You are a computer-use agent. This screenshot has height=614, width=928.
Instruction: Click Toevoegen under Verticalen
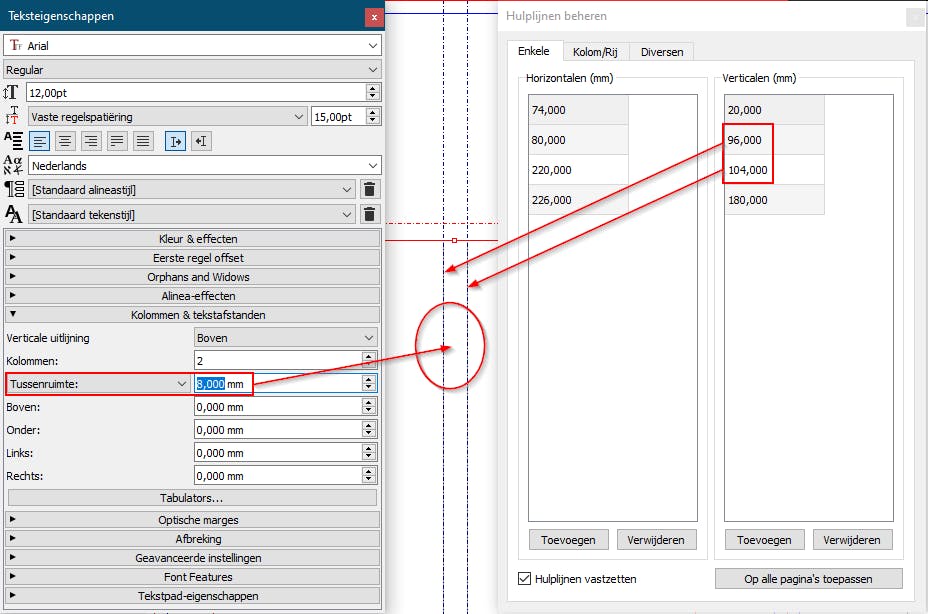(764, 540)
